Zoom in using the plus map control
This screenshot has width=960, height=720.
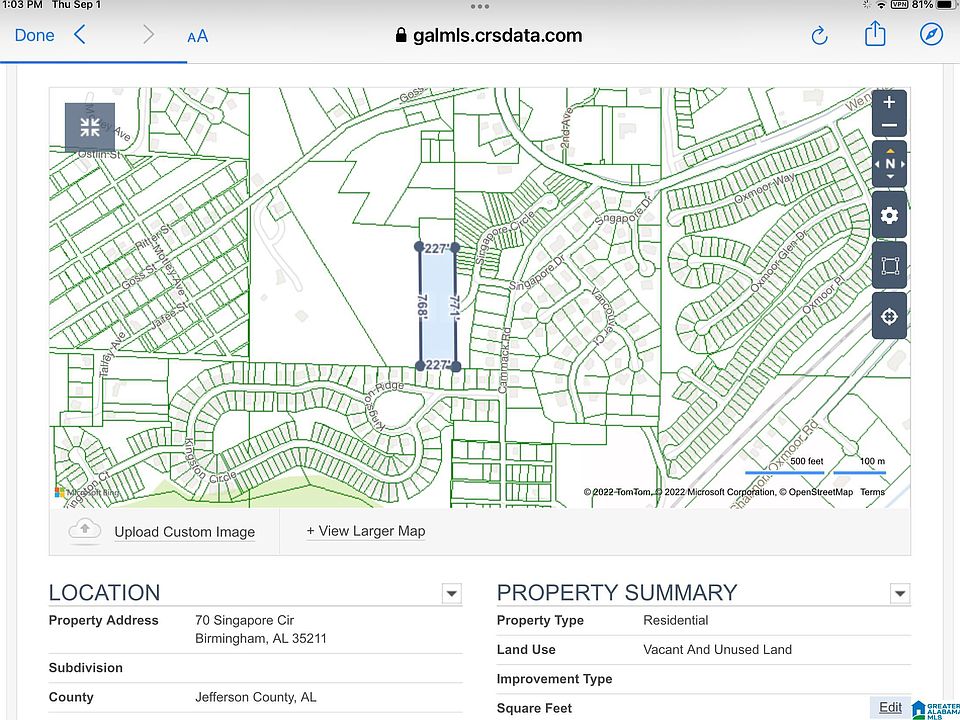click(889, 101)
